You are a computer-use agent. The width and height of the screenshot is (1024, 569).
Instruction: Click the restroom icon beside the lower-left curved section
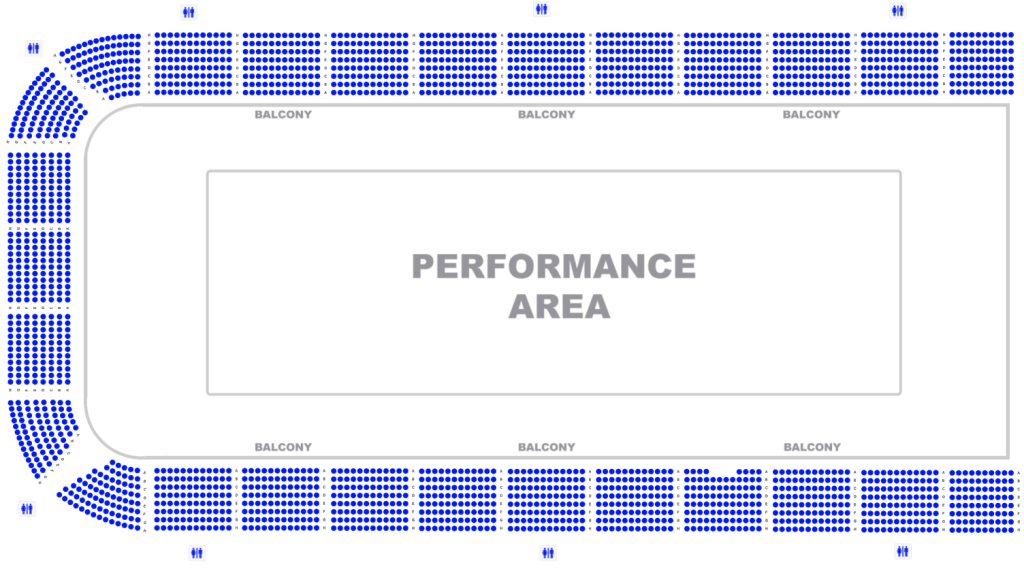click(x=27, y=509)
